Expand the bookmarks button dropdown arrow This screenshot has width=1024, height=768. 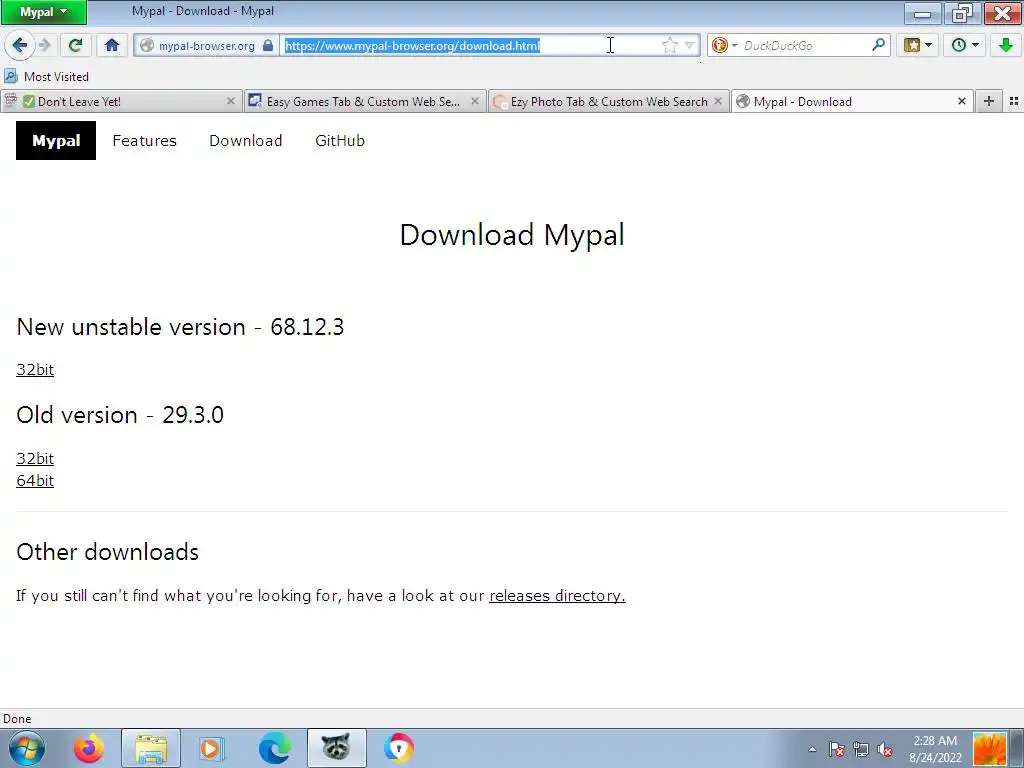929,46
